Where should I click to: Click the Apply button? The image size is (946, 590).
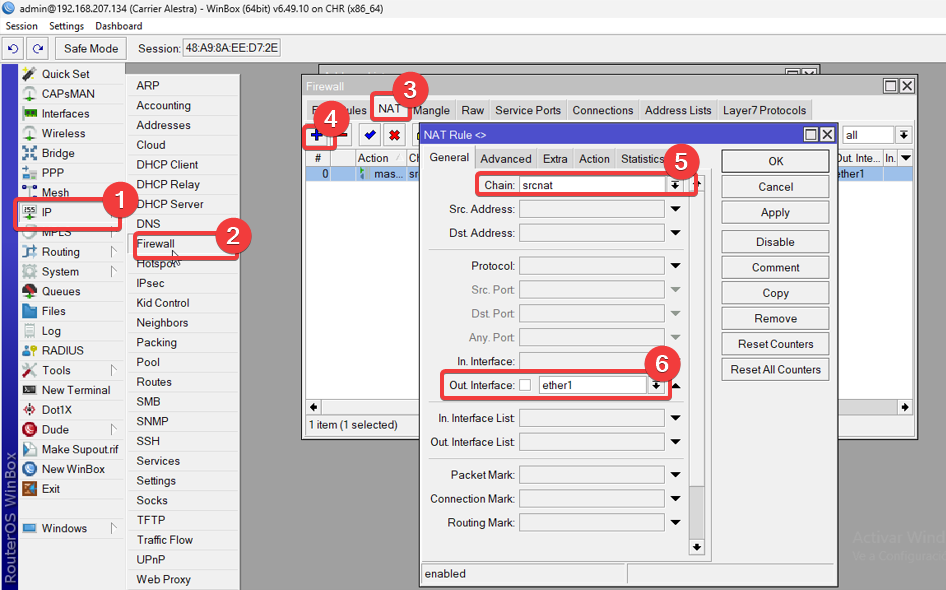pos(775,212)
